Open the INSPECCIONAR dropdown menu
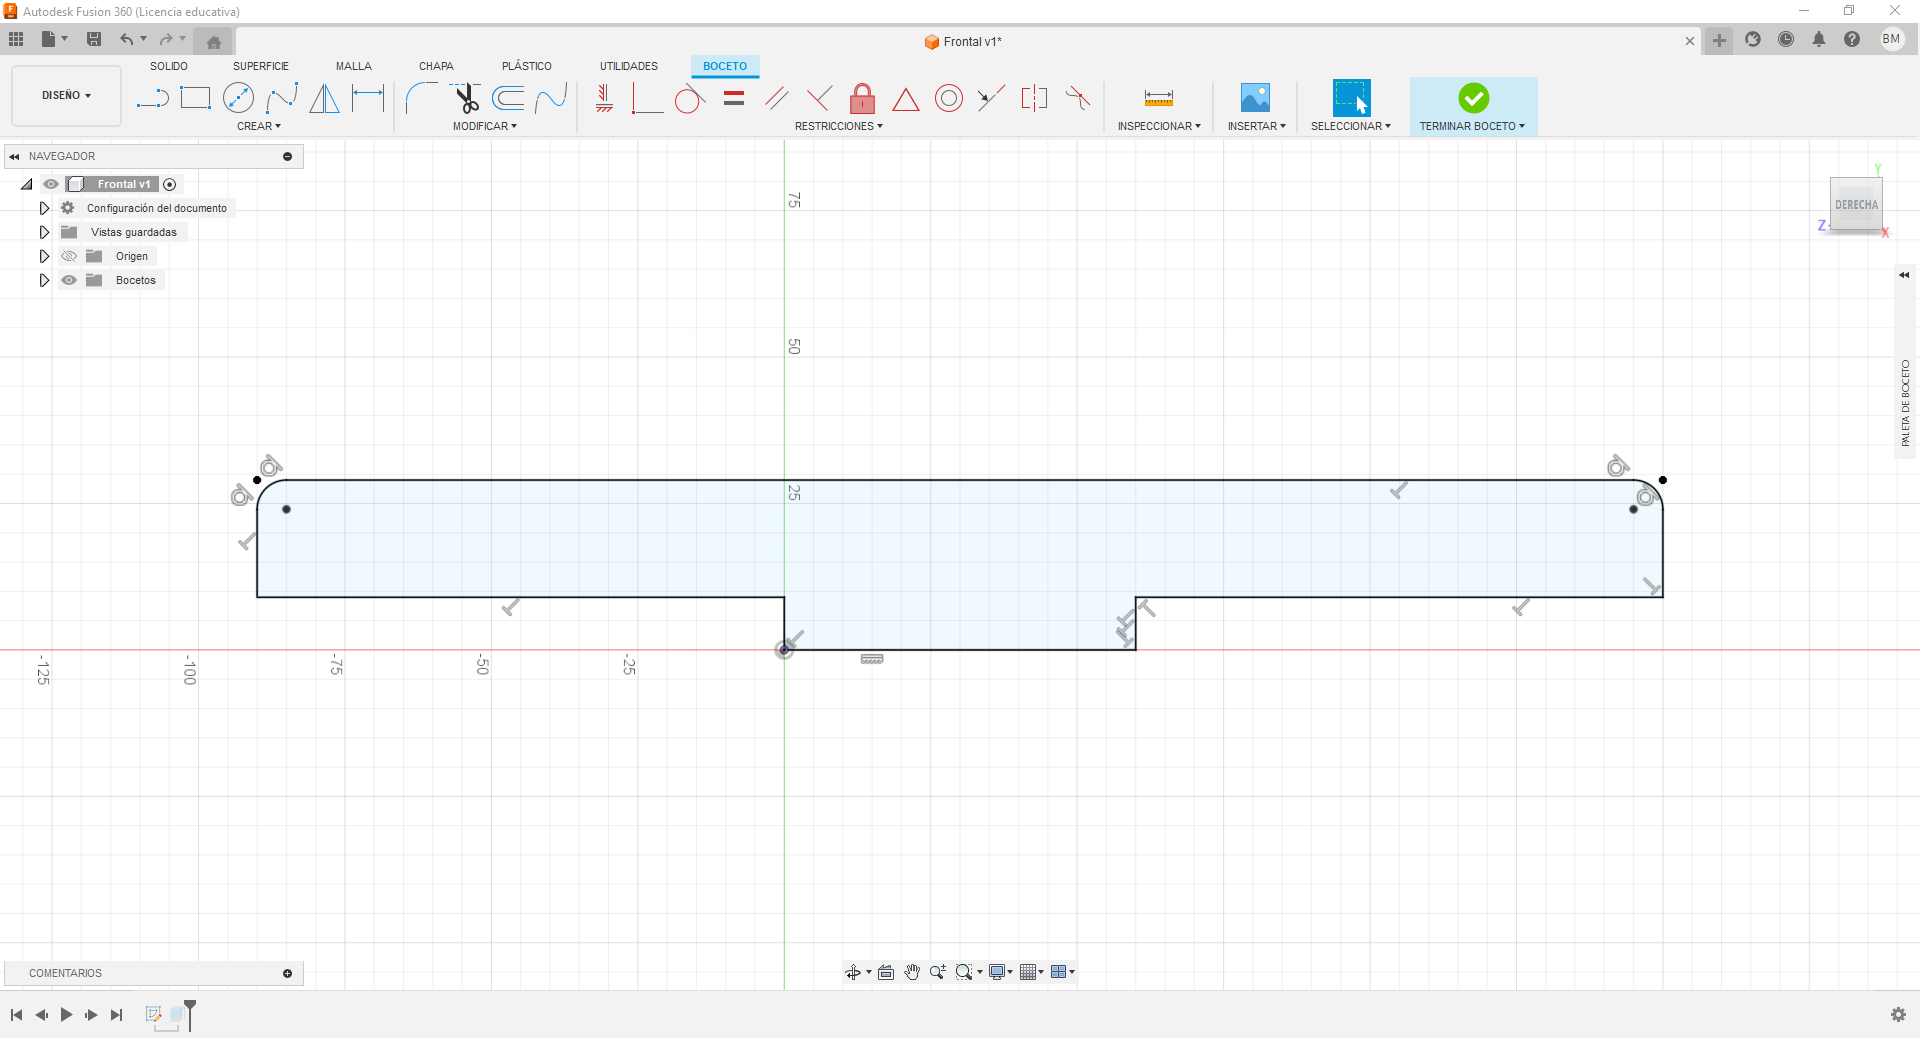 coord(1159,126)
